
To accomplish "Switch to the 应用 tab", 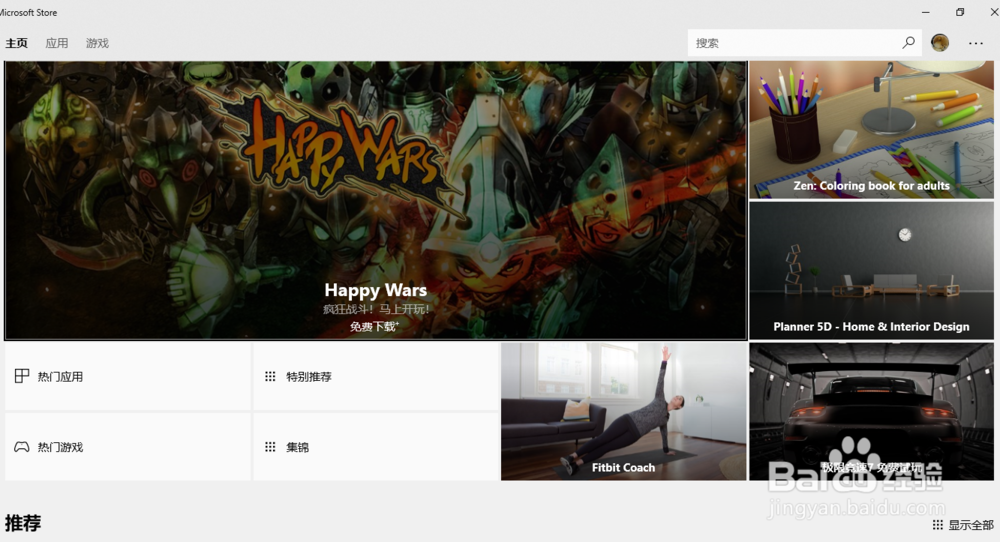I will click(57, 43).
